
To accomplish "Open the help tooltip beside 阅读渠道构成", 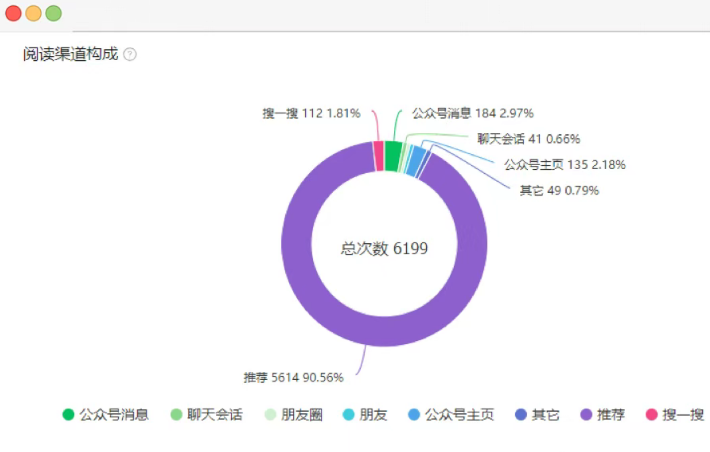I will click(130, 54).
